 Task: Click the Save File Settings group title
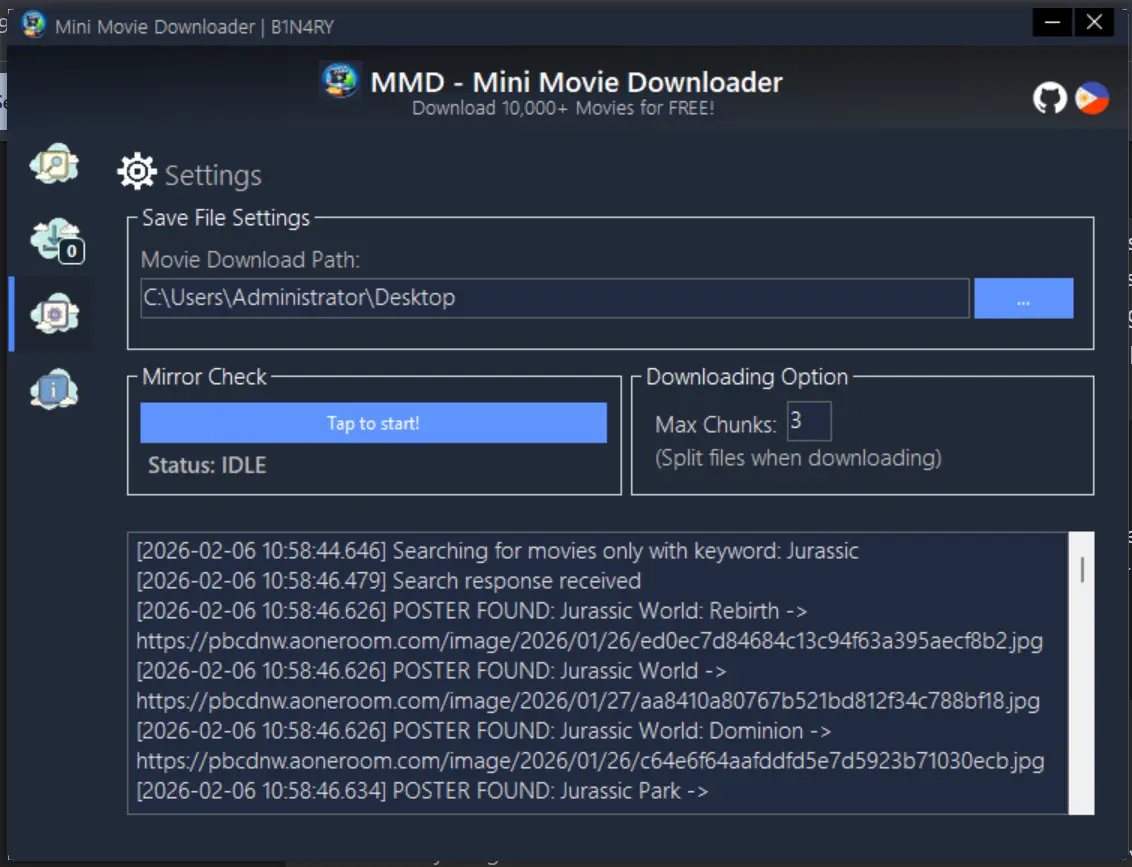tap(225, 218)
